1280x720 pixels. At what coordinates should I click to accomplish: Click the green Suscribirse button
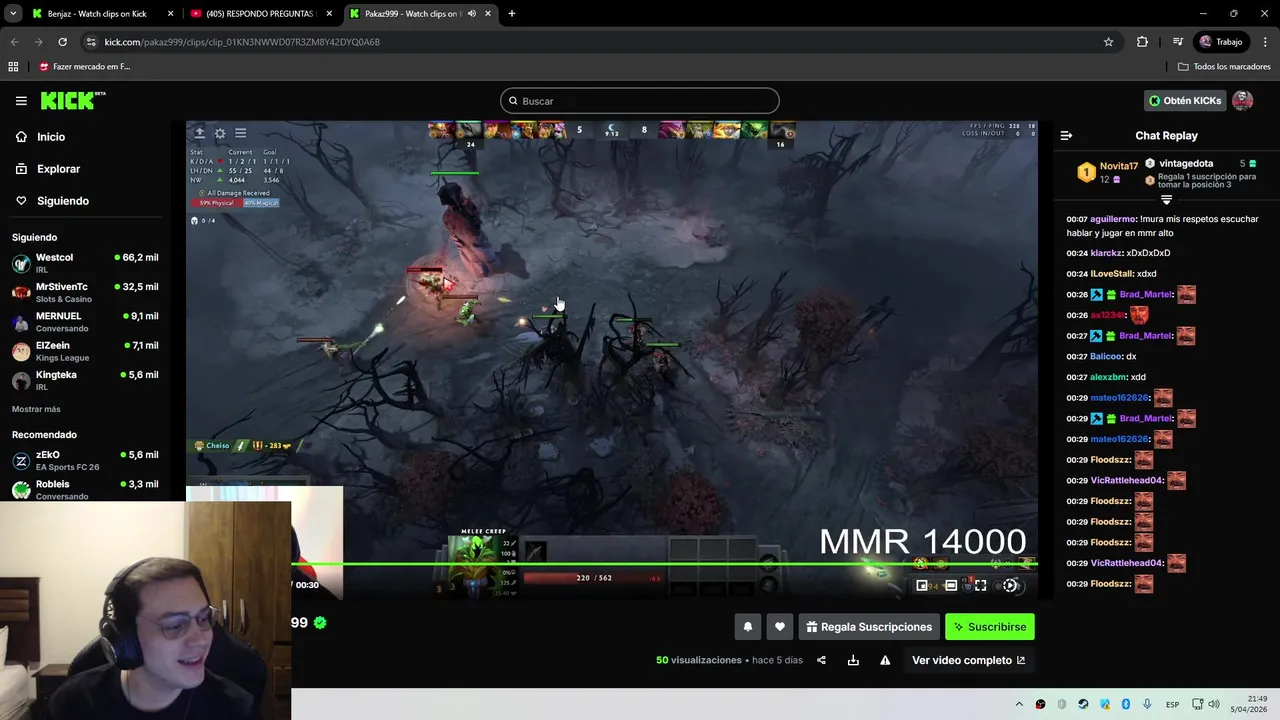(x=990, y=627)
